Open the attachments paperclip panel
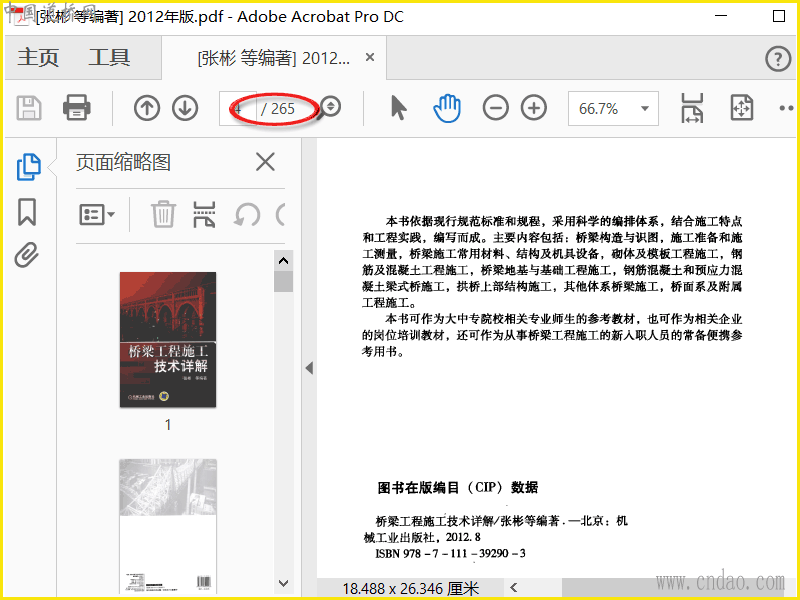 pyautogui.click(x=27, y=255)
